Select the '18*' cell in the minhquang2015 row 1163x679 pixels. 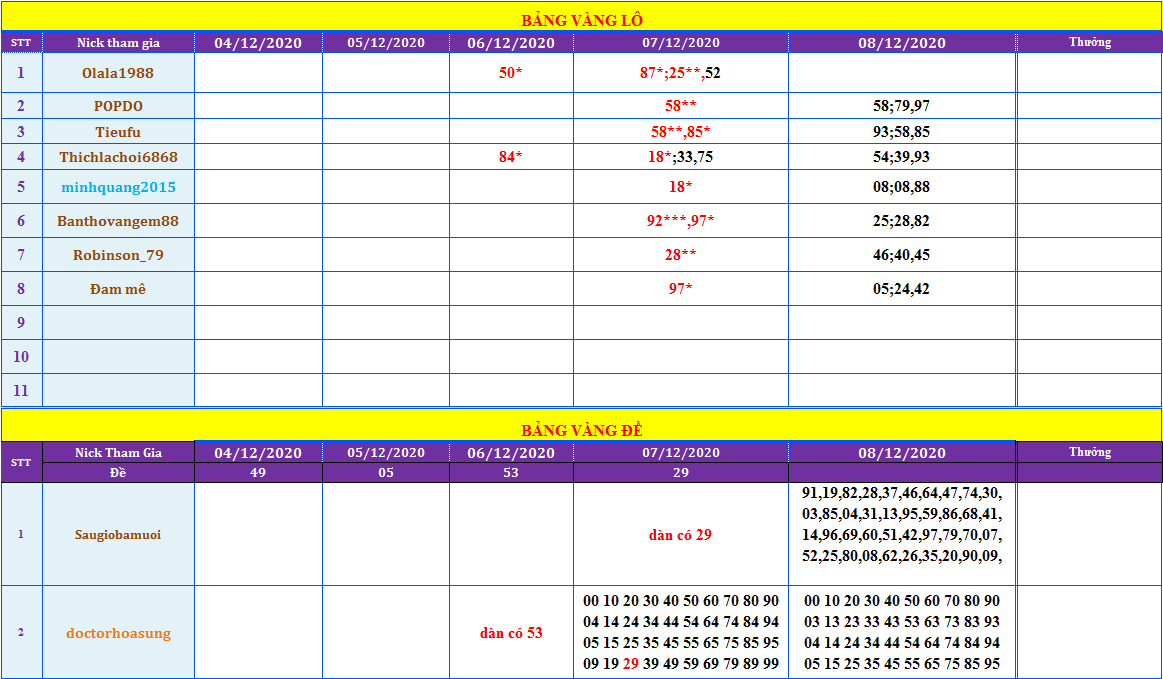681,187
